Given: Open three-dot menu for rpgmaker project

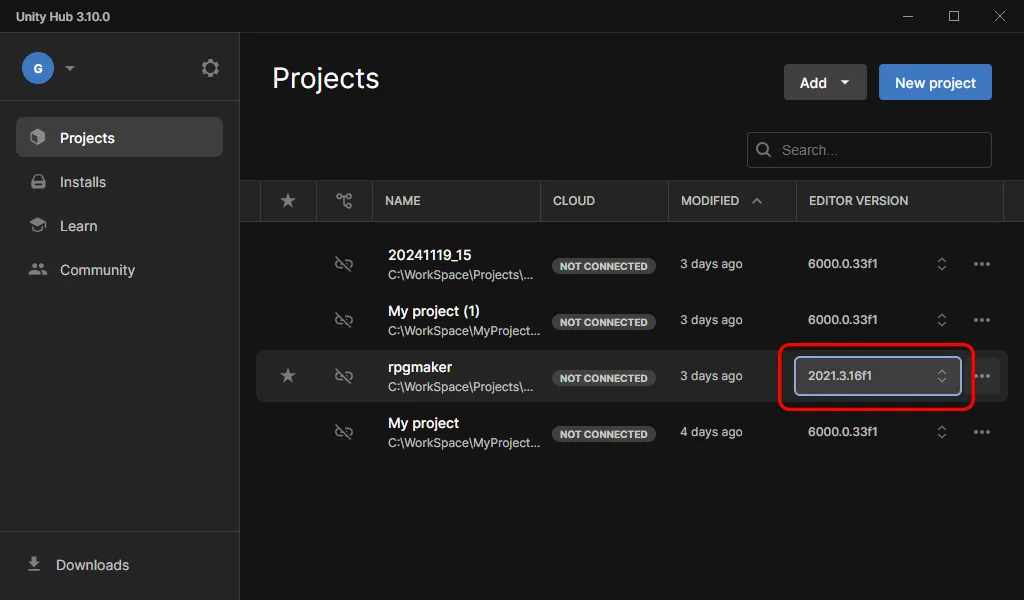Looking at the screenshot, I should (982, 376).
